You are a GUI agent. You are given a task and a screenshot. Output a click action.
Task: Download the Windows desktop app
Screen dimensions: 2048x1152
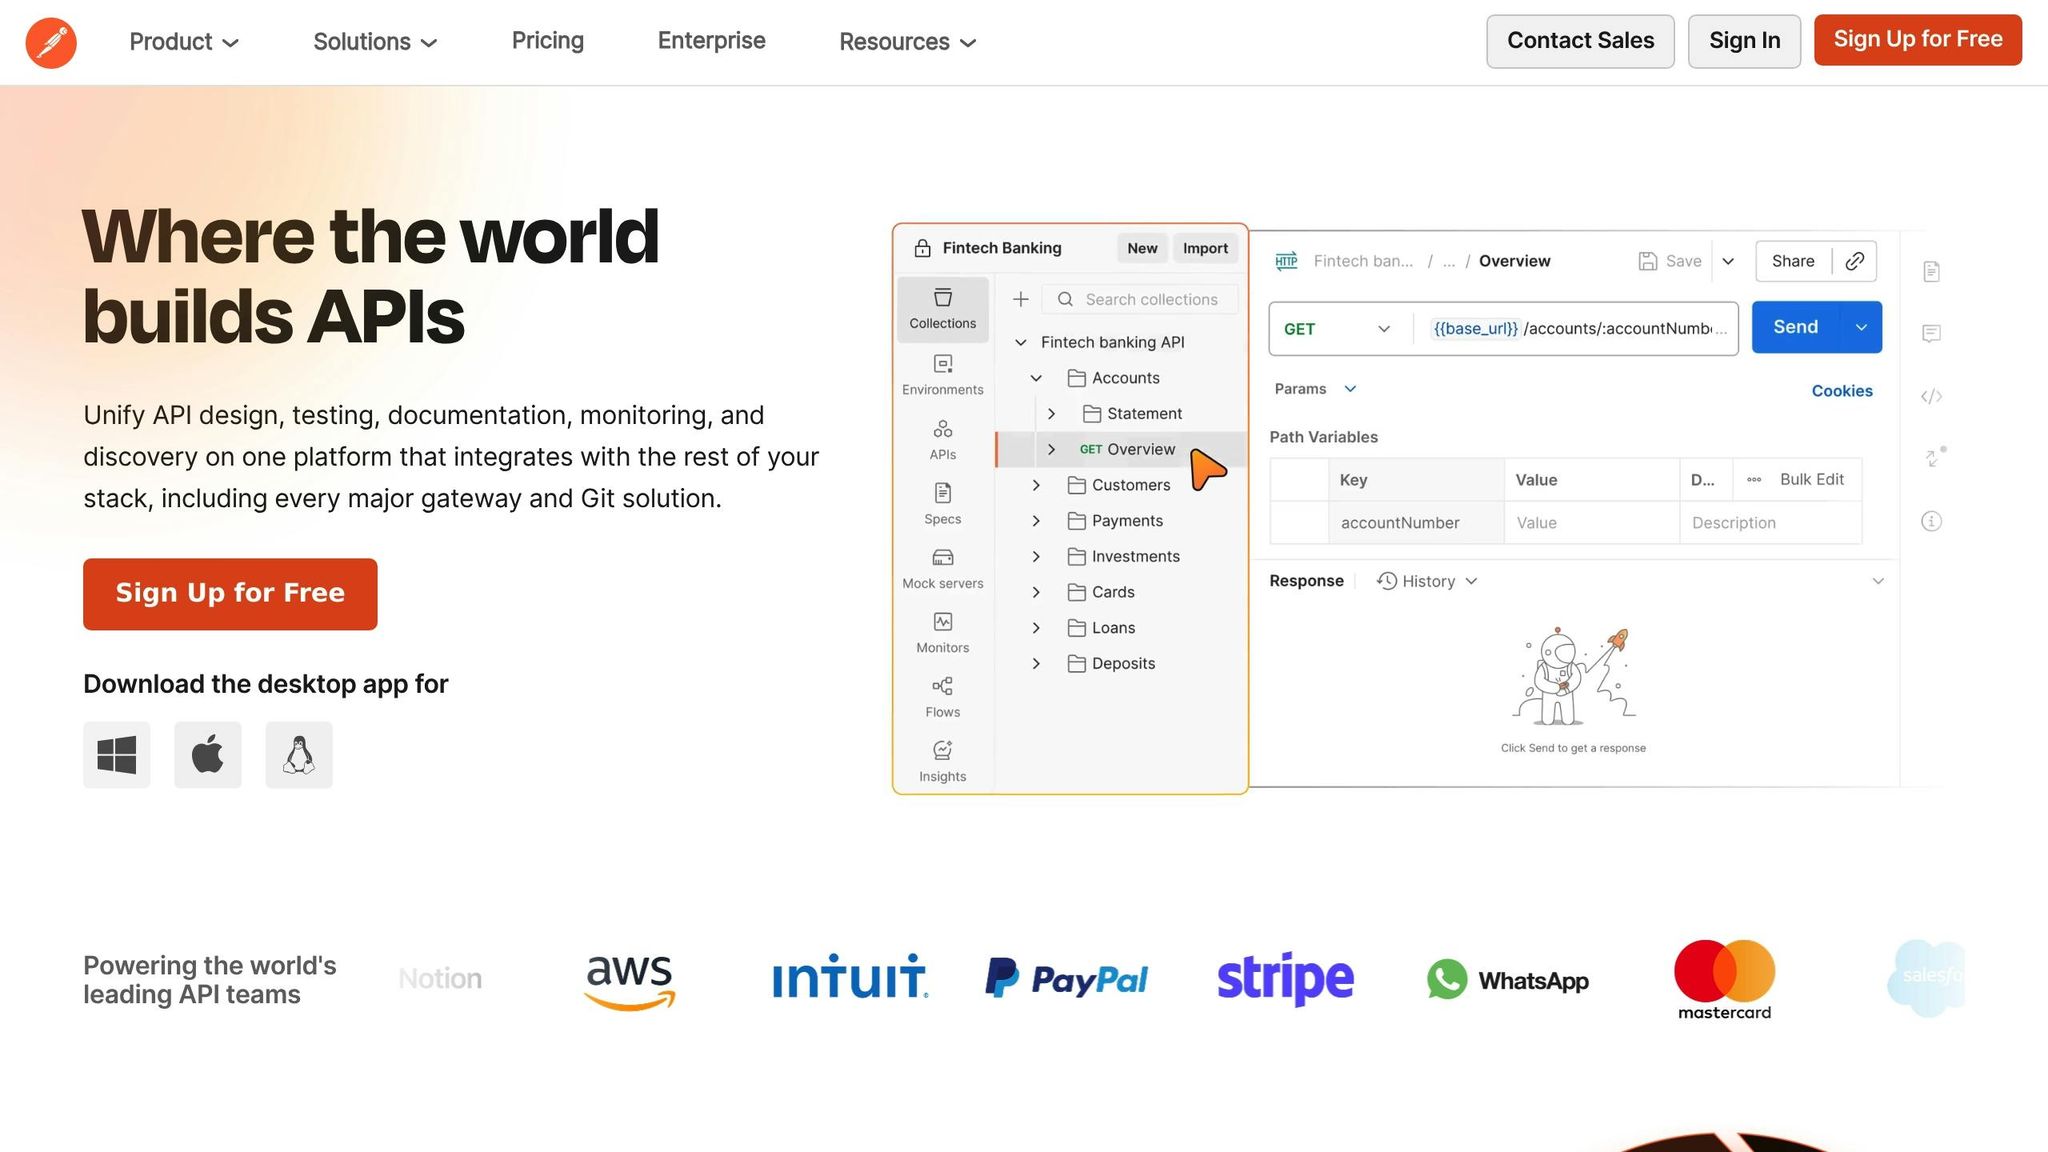pyautogui.click(x=117, y=755)
